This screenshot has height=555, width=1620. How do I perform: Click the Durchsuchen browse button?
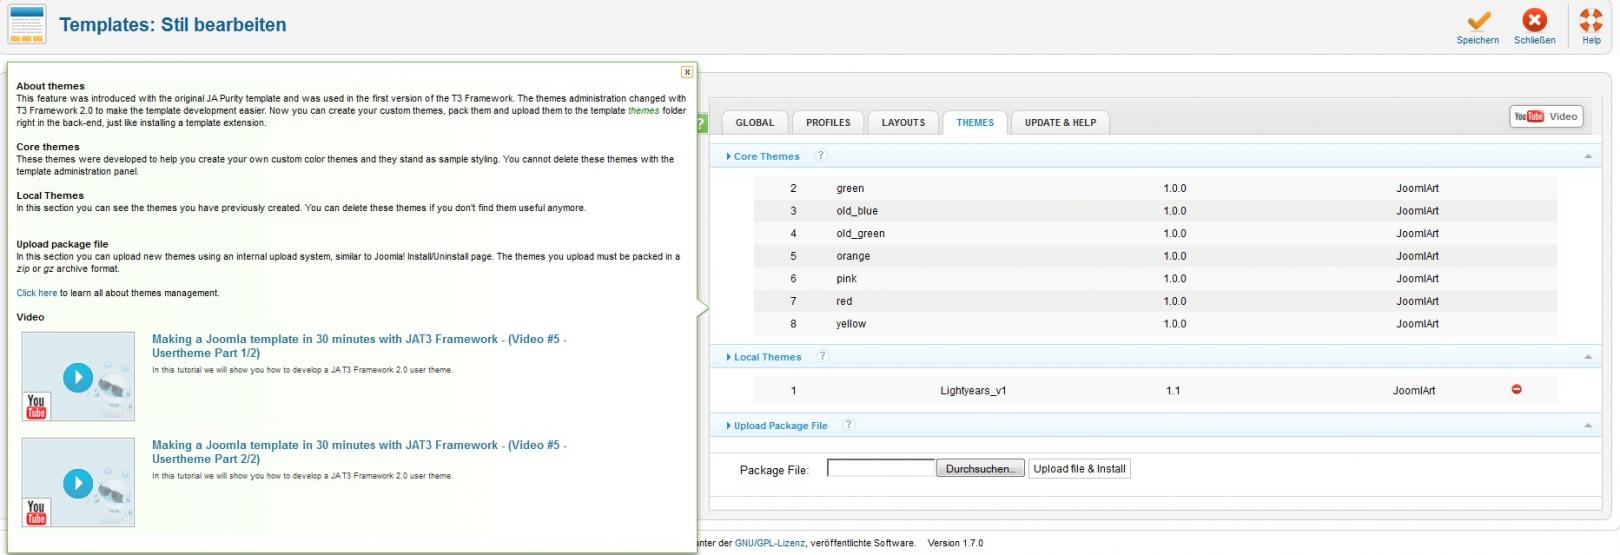980,469
